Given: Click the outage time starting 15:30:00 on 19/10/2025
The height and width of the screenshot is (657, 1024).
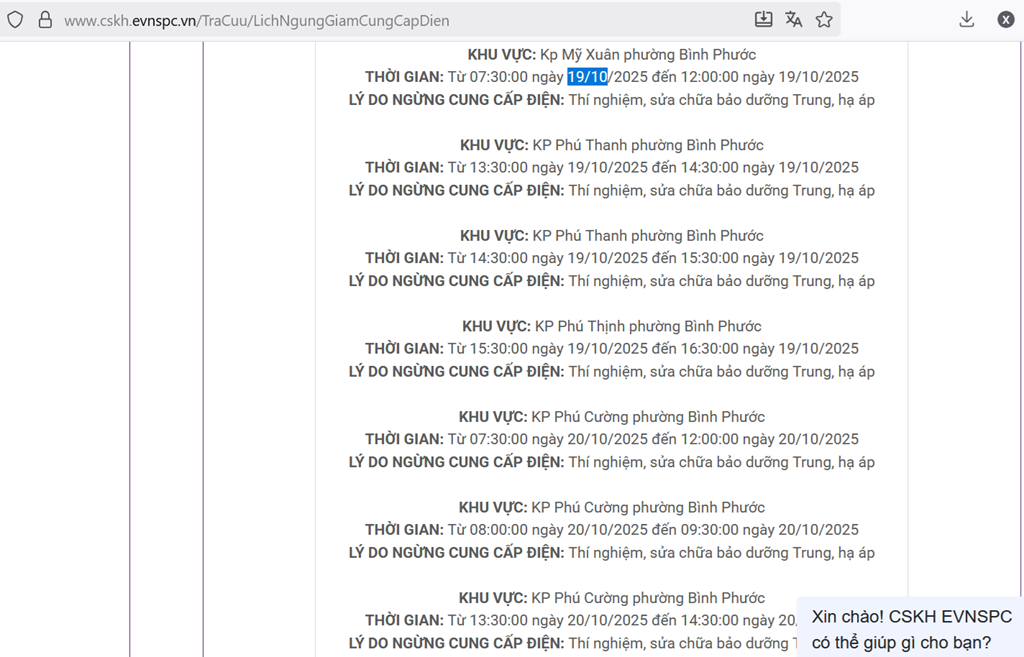Looking at the screenshot, I should [x=652, y=348].
